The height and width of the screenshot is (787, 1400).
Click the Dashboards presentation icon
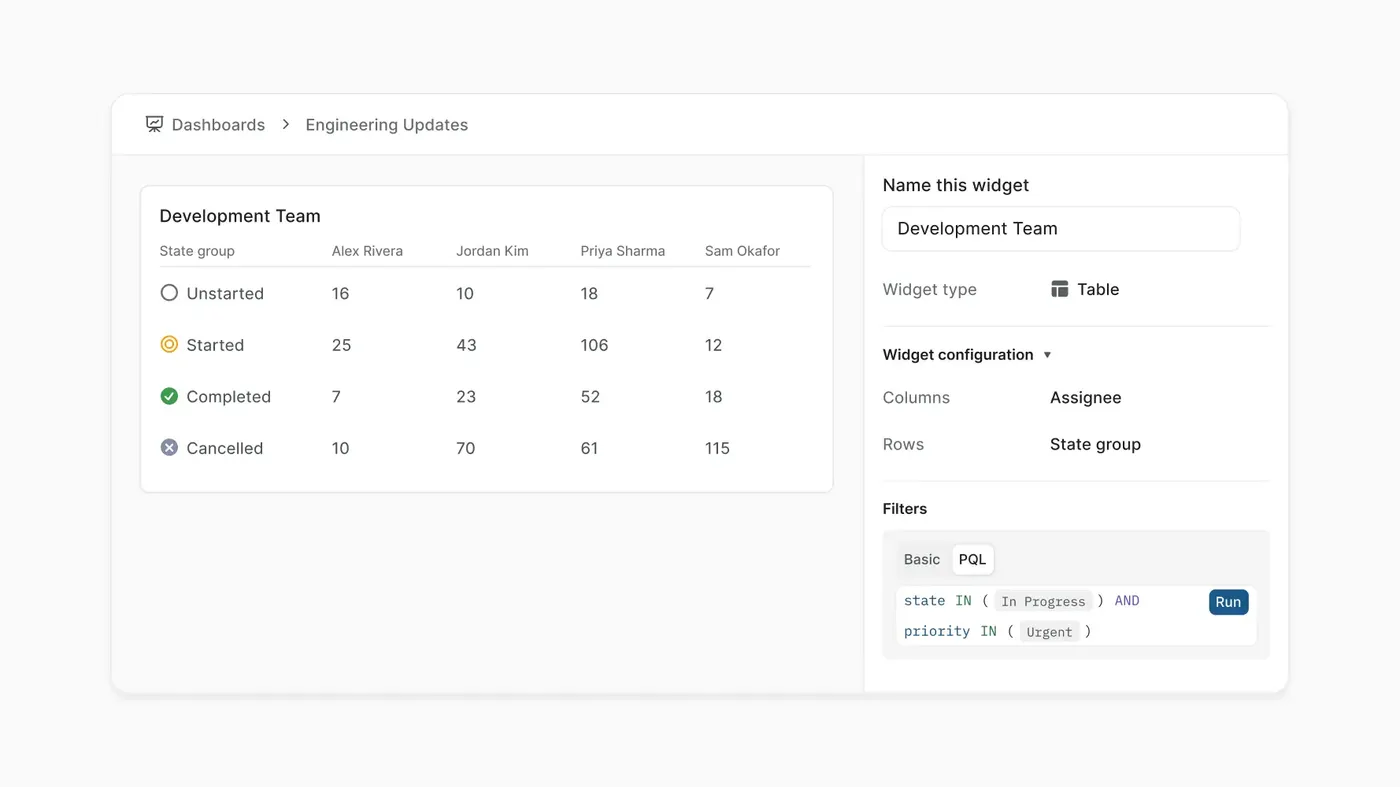click(154, 124)
